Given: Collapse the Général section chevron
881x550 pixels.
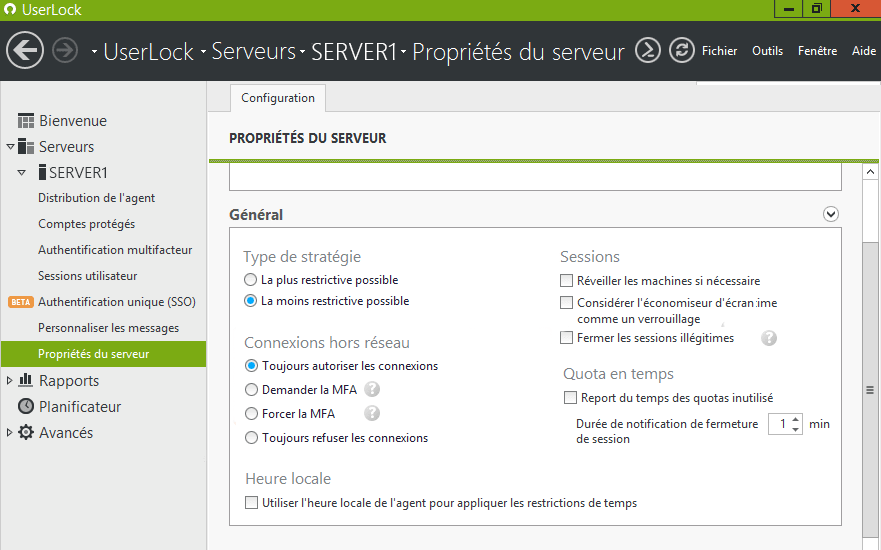Looking at the screenshot, I should [830, 214].
